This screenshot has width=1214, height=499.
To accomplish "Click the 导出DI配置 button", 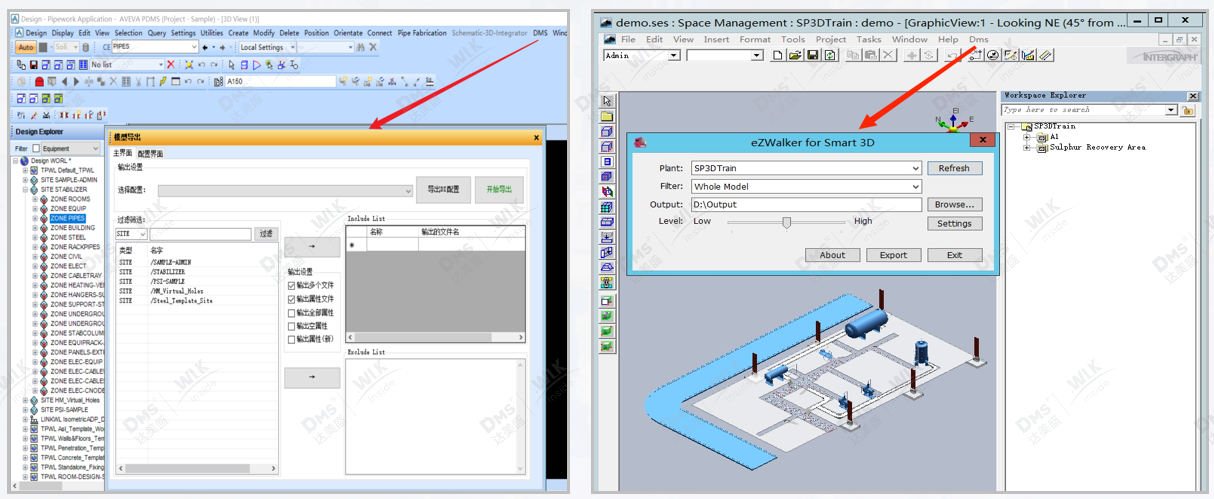I will 443,188.
